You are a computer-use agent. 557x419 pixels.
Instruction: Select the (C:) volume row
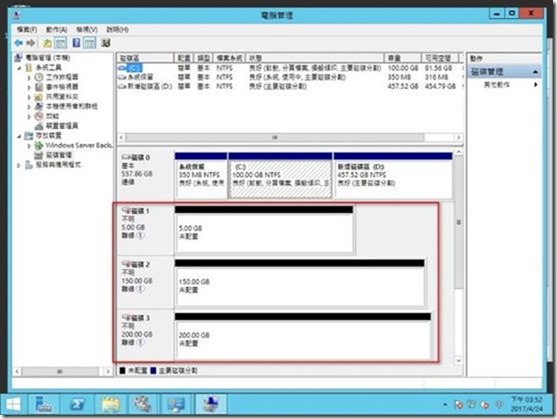tap(290, 67)
